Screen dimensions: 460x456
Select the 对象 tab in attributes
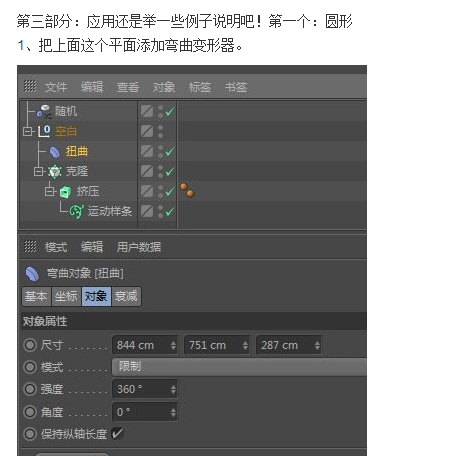pos(96,296)
